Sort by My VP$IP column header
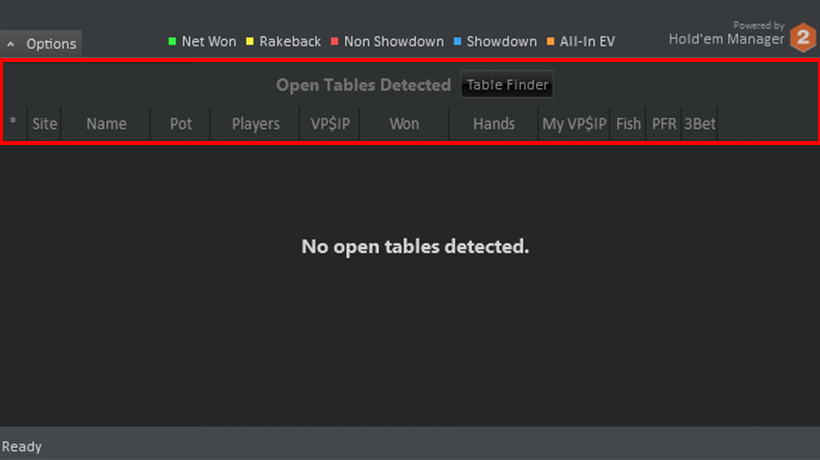Viewport: 820px width, 460px height. [x=574, y=123]
